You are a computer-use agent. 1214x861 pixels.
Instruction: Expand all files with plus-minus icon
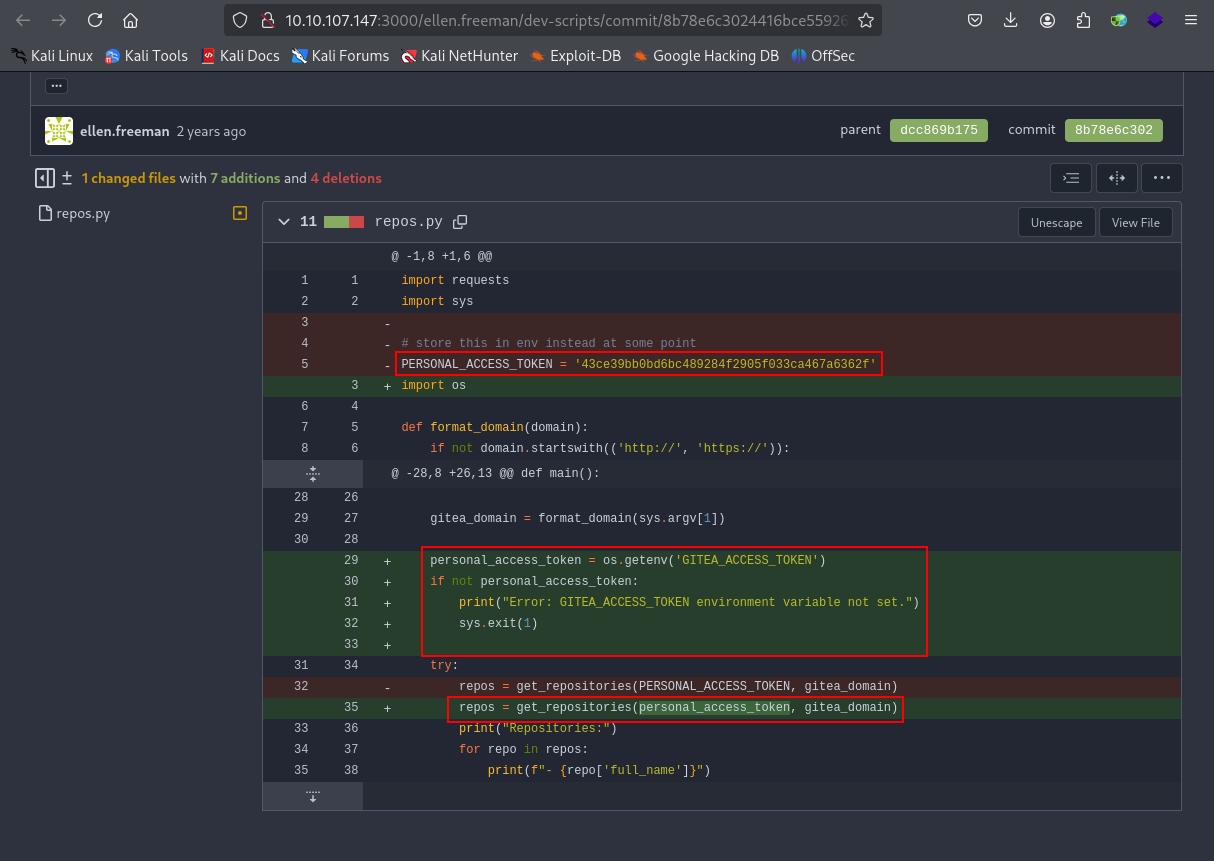[x=67, y=178]
